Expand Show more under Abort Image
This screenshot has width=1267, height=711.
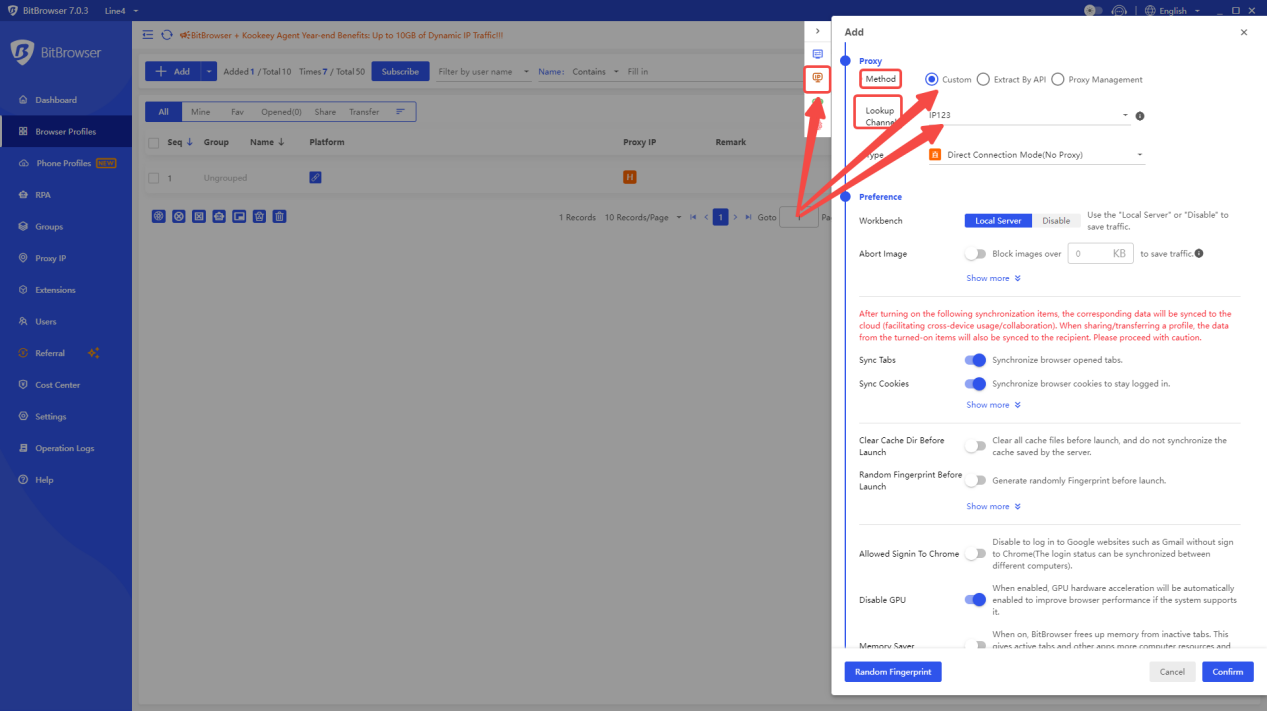pos(993,278)
